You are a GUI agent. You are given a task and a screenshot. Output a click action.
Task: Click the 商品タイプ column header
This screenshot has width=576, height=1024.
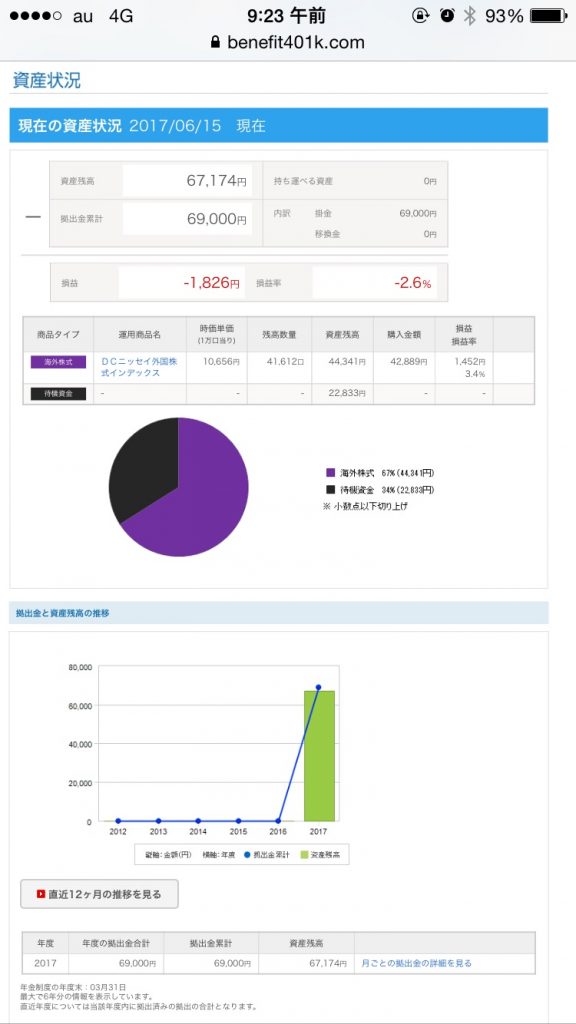(59, 334)
